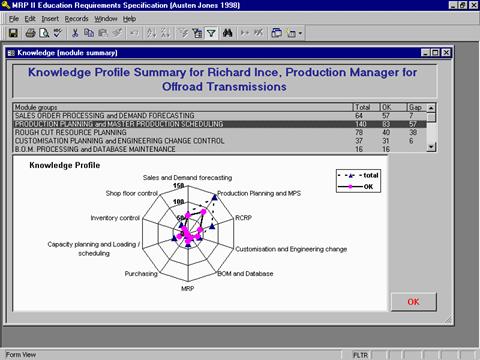Screen dimensions: 480x360
Task: Click the Form View status bar text
Action: click(21, 355)
